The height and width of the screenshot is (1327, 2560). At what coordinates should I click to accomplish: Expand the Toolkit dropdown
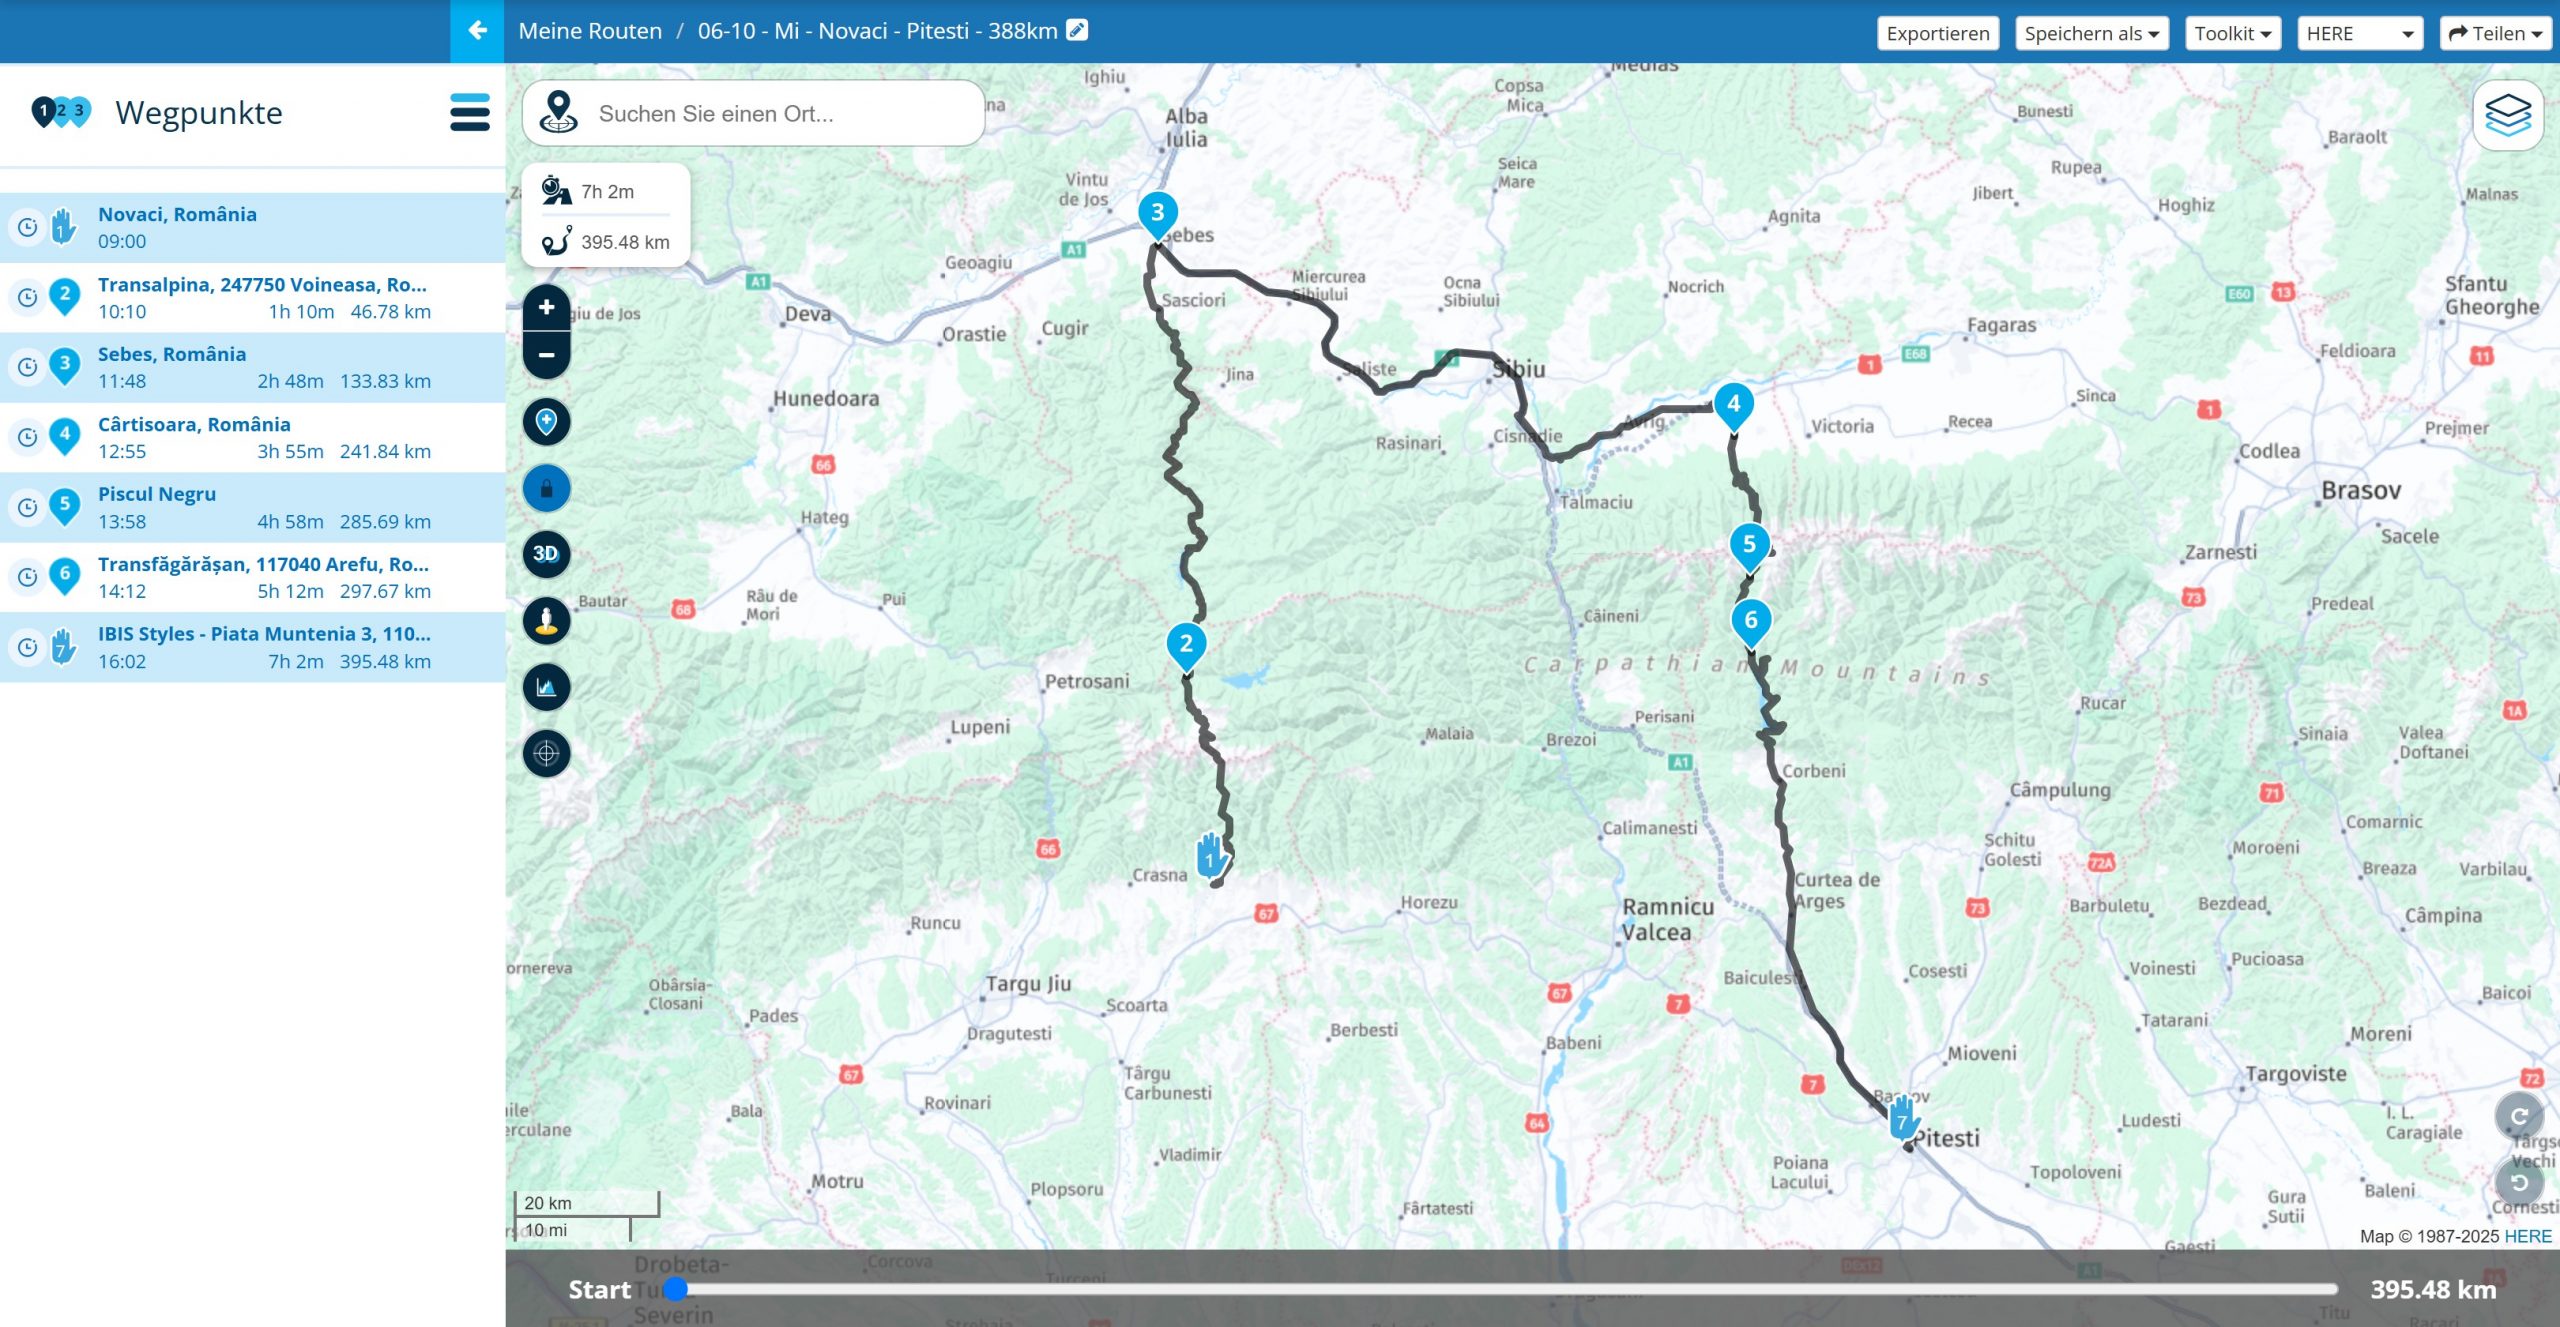click(2232, 33)
